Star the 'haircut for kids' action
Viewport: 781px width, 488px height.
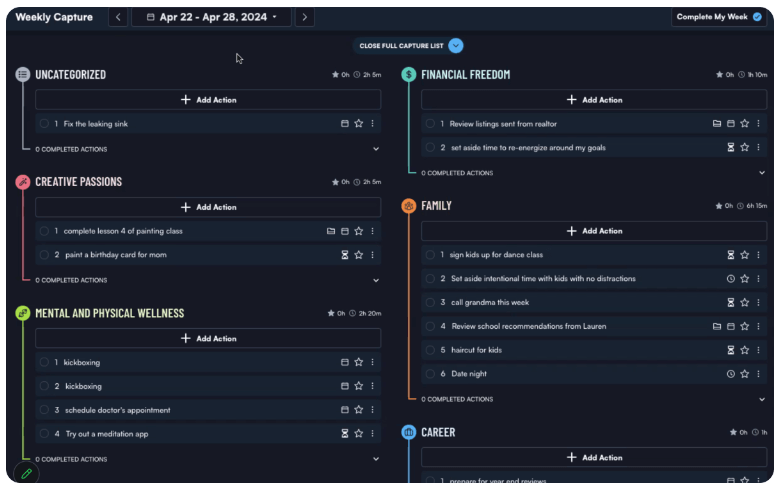(744, 350)
